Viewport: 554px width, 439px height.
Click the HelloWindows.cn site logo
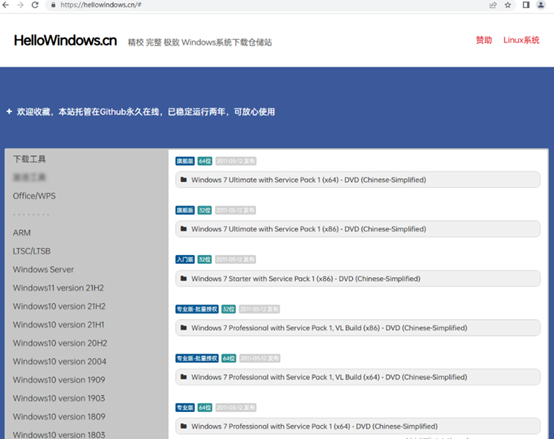(65, 41)
